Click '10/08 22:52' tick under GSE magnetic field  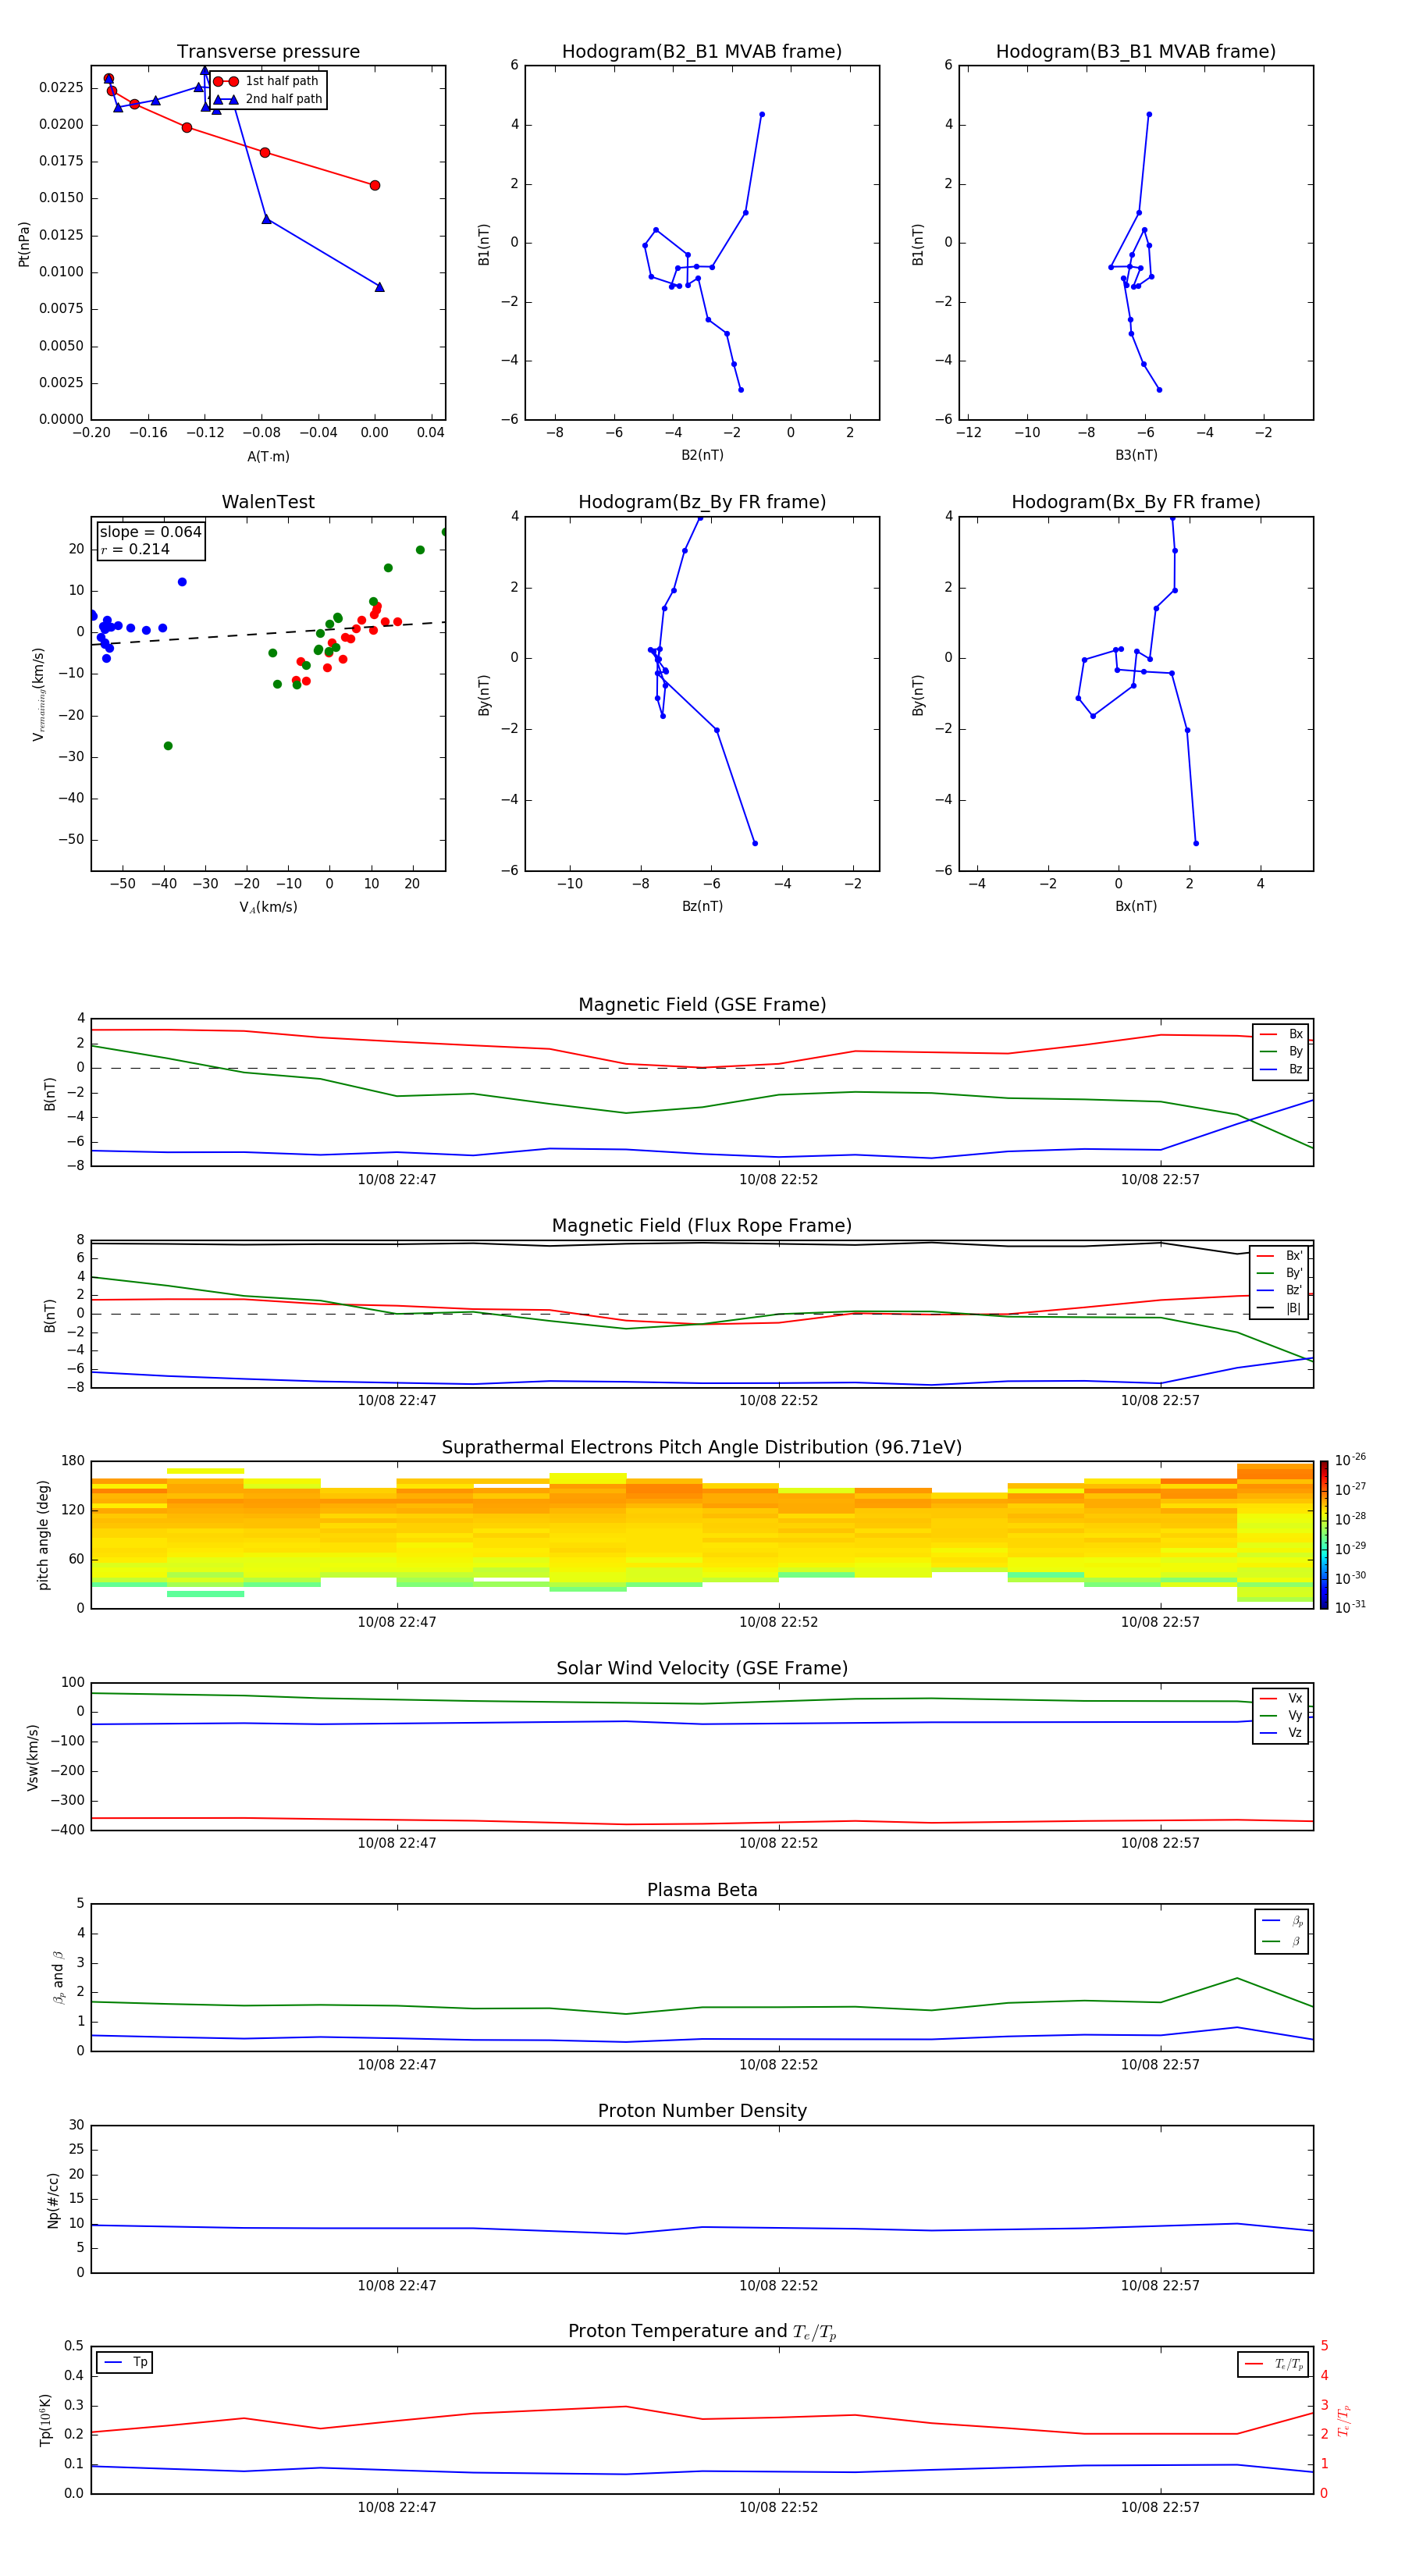pos(778,1180)
